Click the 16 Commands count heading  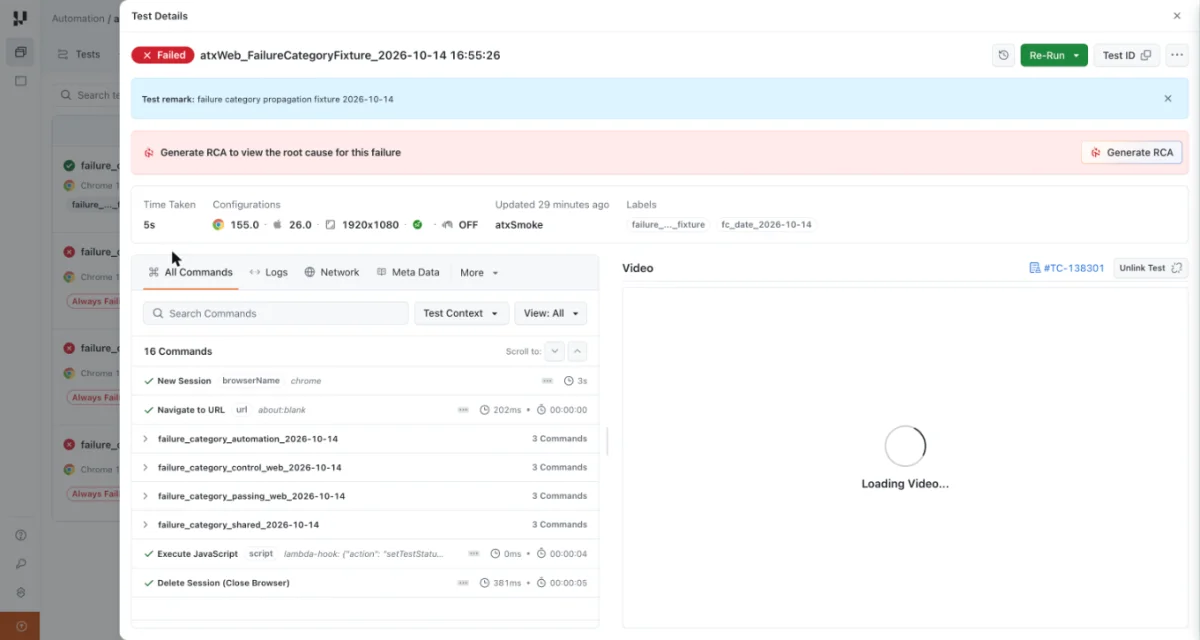click(178, 351)
